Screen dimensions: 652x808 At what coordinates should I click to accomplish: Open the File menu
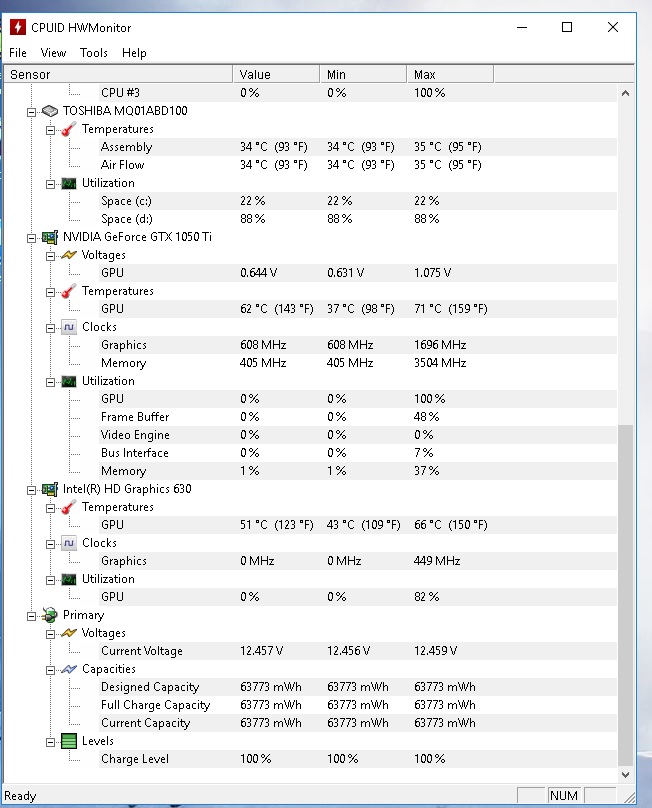(18, 53)
